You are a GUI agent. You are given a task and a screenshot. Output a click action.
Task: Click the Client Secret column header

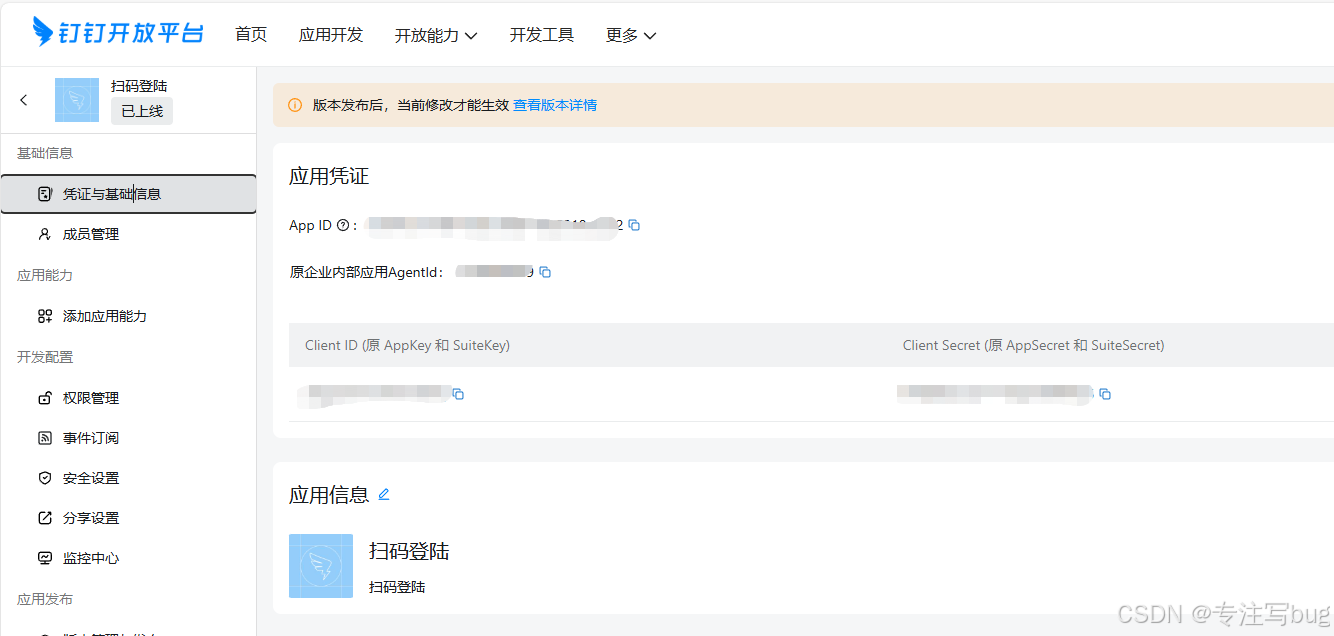point(1033,345)
